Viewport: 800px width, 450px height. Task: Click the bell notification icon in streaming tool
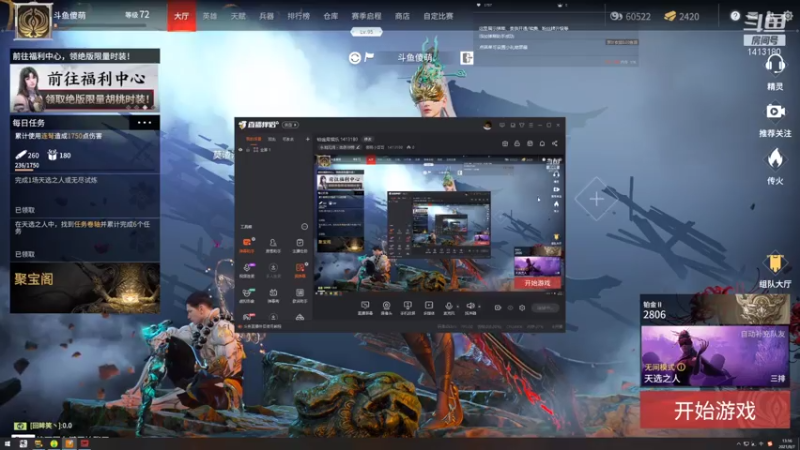tap(542, 143)
